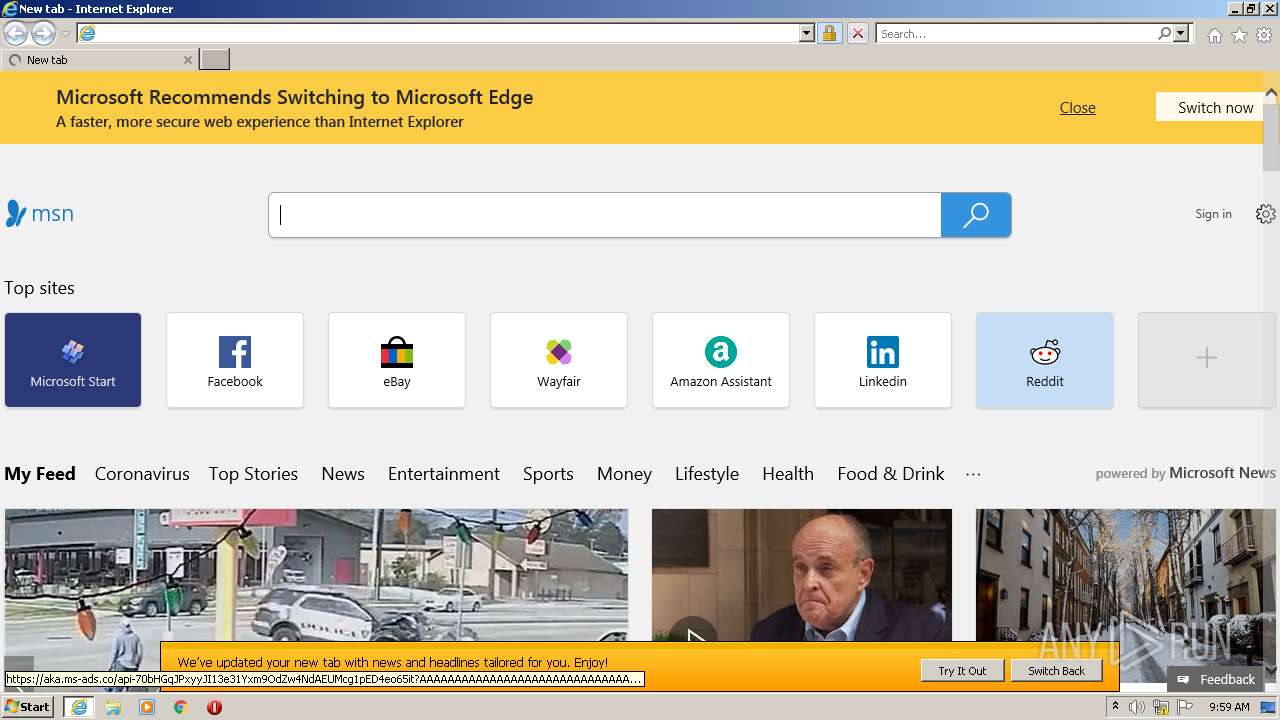
Task: Switch to the Lifestyle tab
Action: click(707, 474)
